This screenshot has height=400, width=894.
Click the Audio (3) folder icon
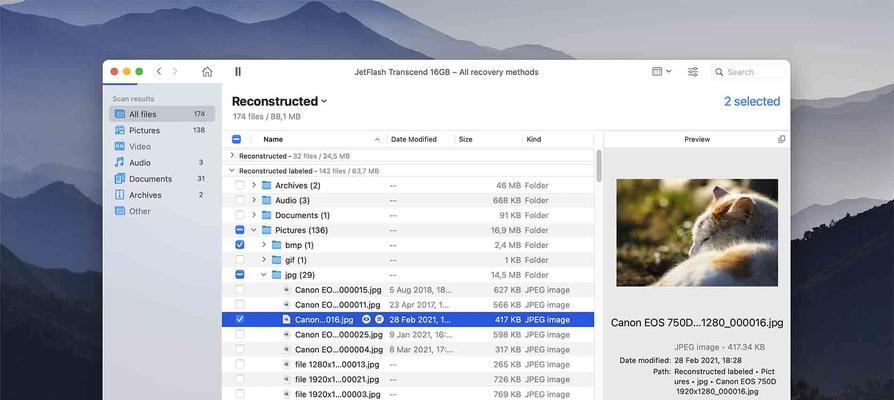[266, 200]
